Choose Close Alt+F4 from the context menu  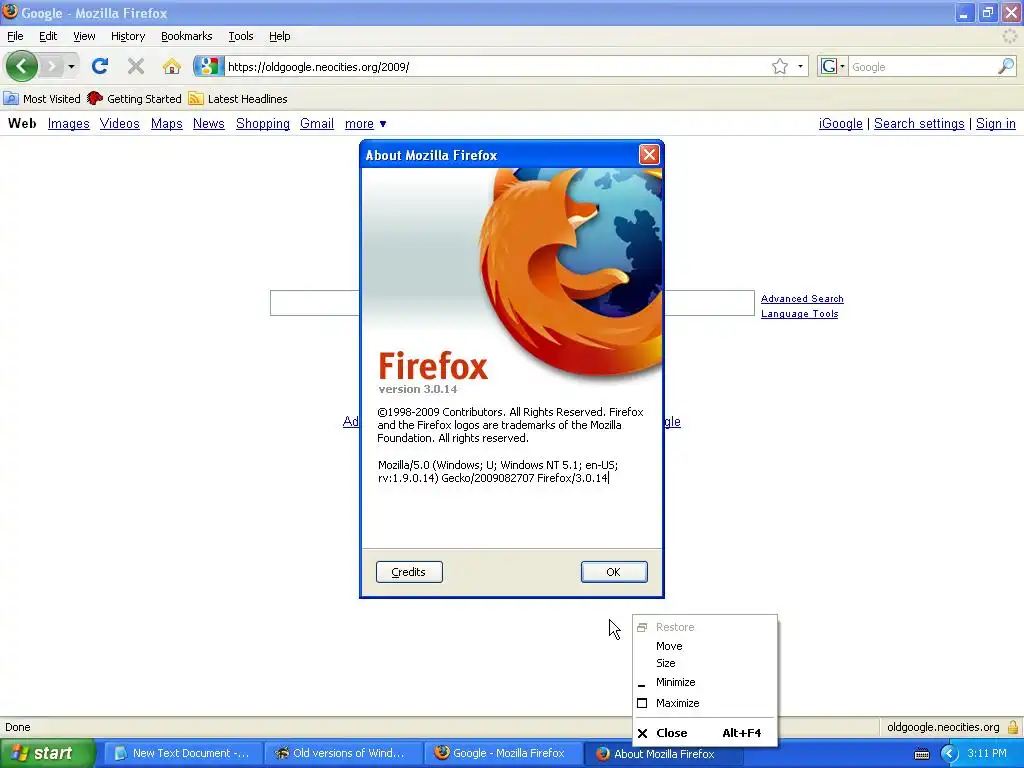click(x=705, y=733)
